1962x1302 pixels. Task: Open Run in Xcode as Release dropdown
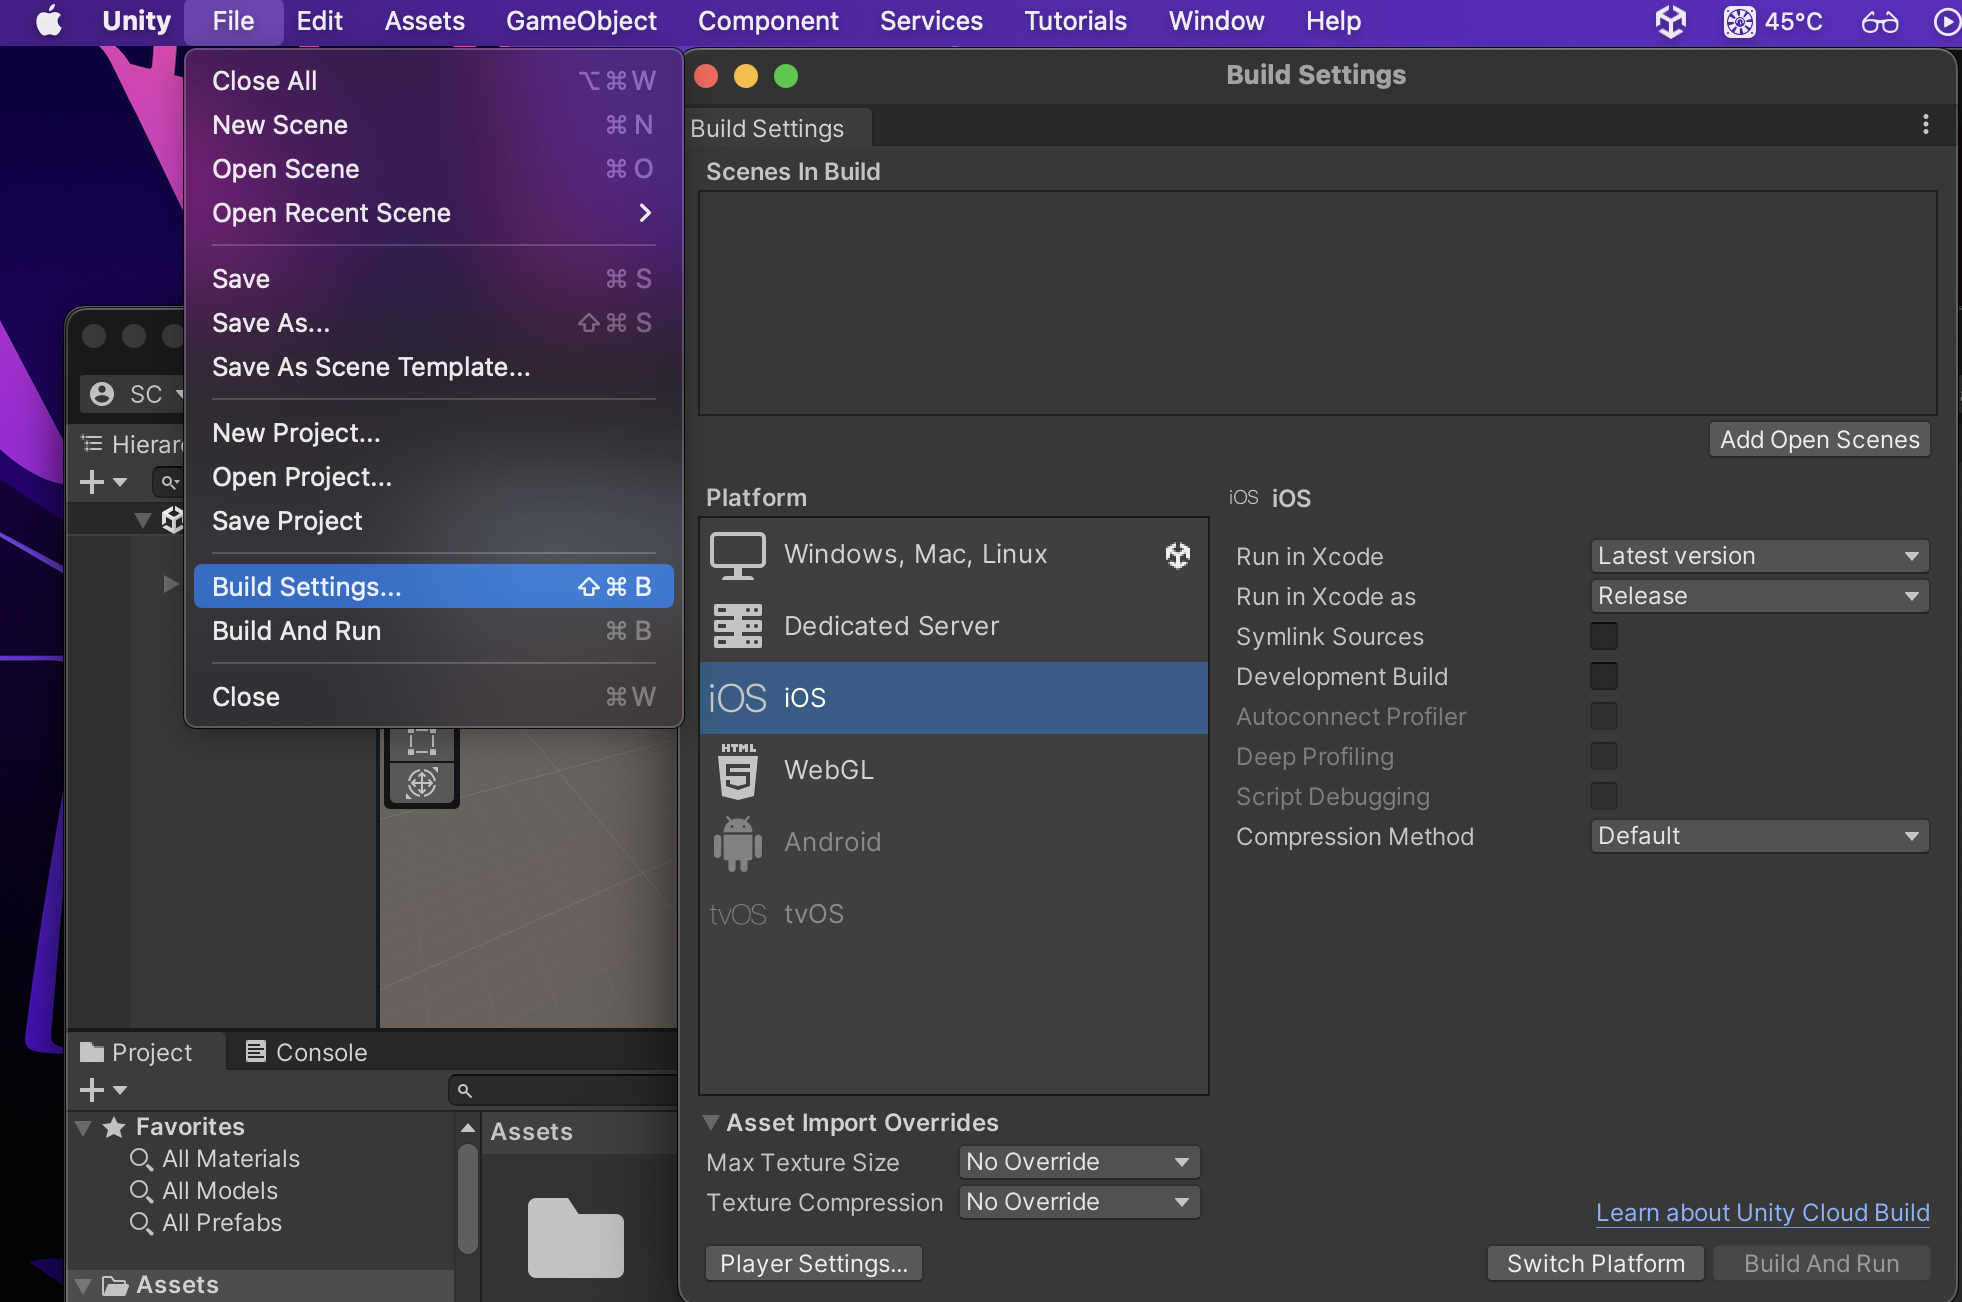tap(1759, 596)
